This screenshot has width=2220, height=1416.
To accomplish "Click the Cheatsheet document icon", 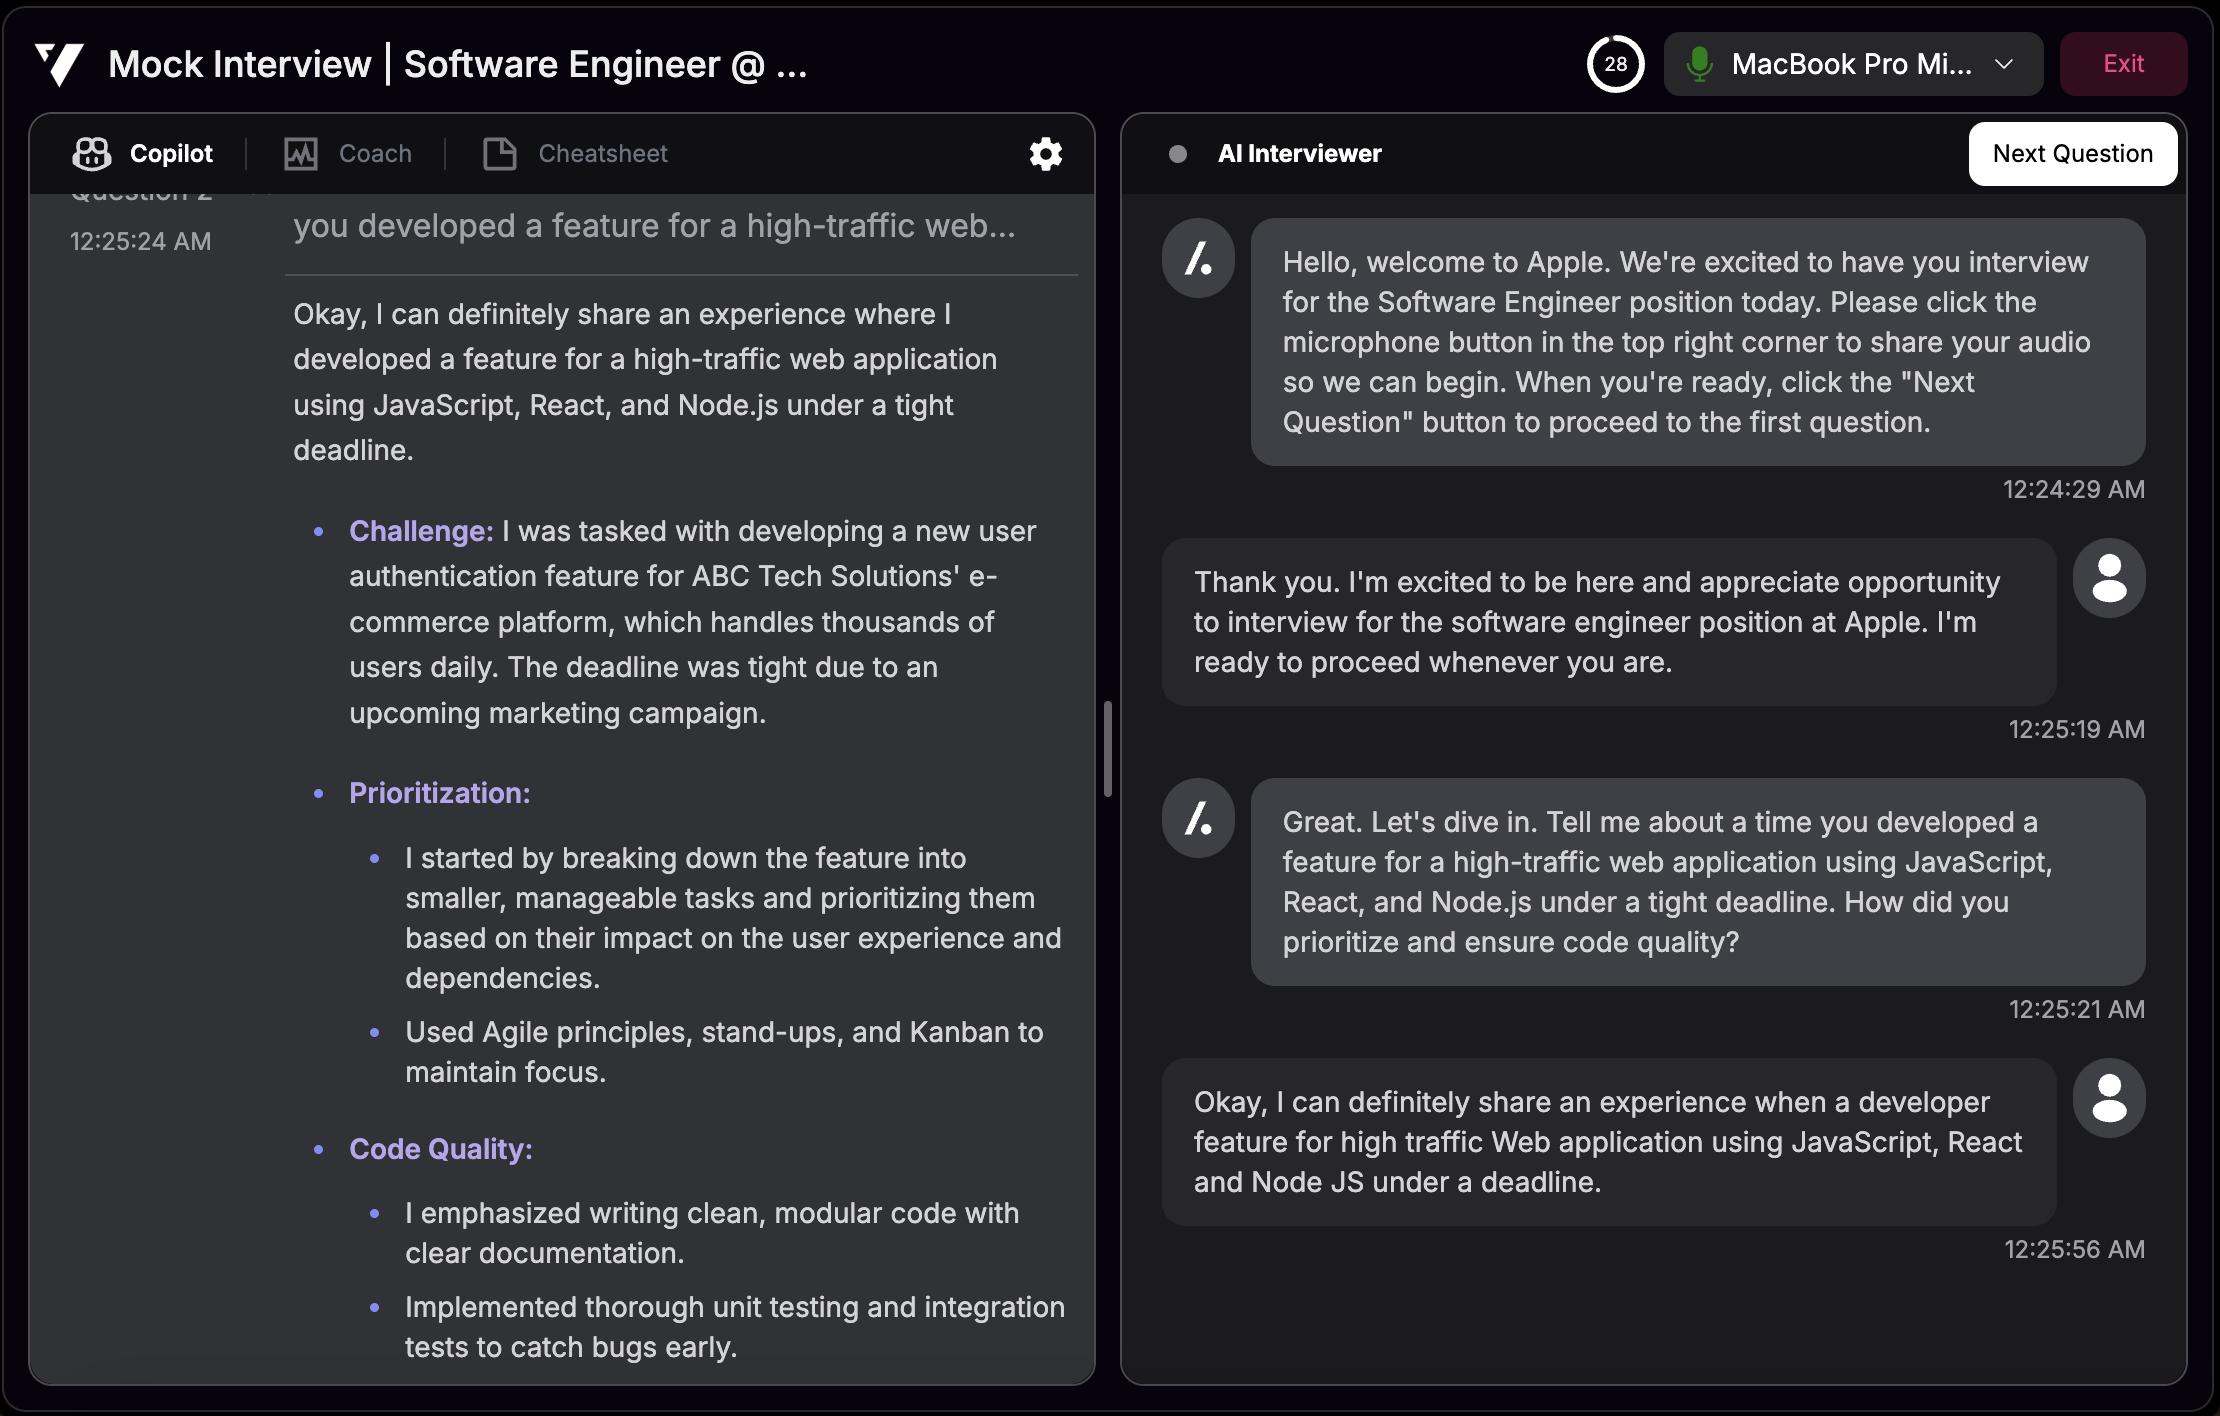I will tap(499, 154).
